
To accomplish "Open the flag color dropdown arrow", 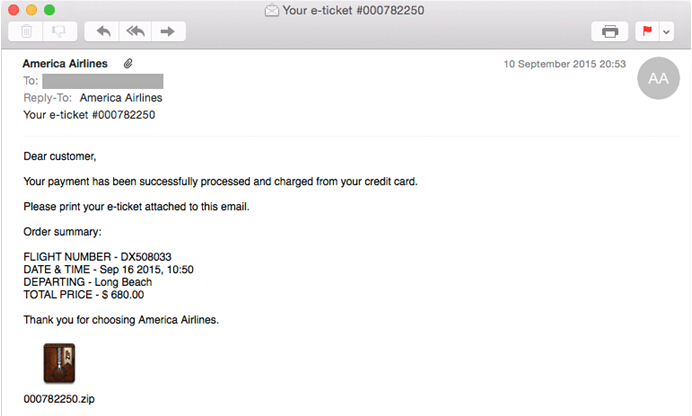I will 666,31.
